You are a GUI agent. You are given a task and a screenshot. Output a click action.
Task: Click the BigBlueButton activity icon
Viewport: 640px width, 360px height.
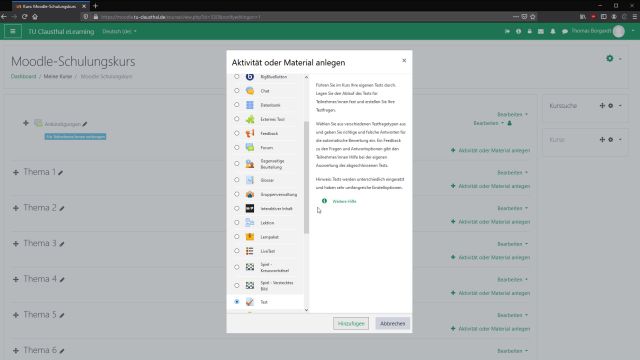pos(250,76)
